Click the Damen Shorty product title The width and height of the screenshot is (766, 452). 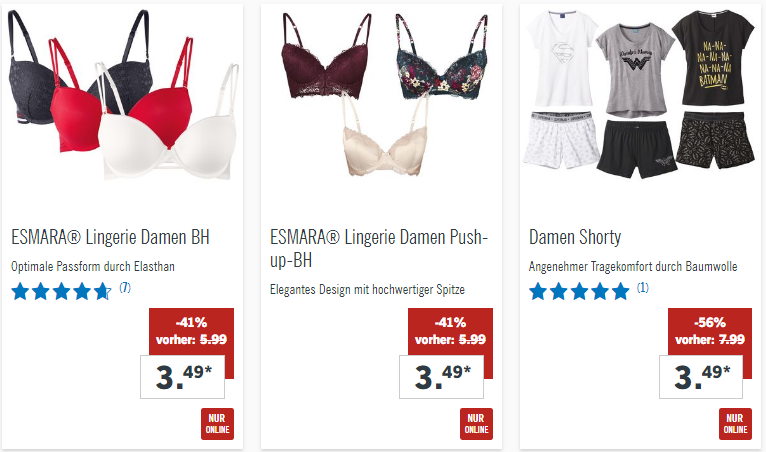pos(575,237)
